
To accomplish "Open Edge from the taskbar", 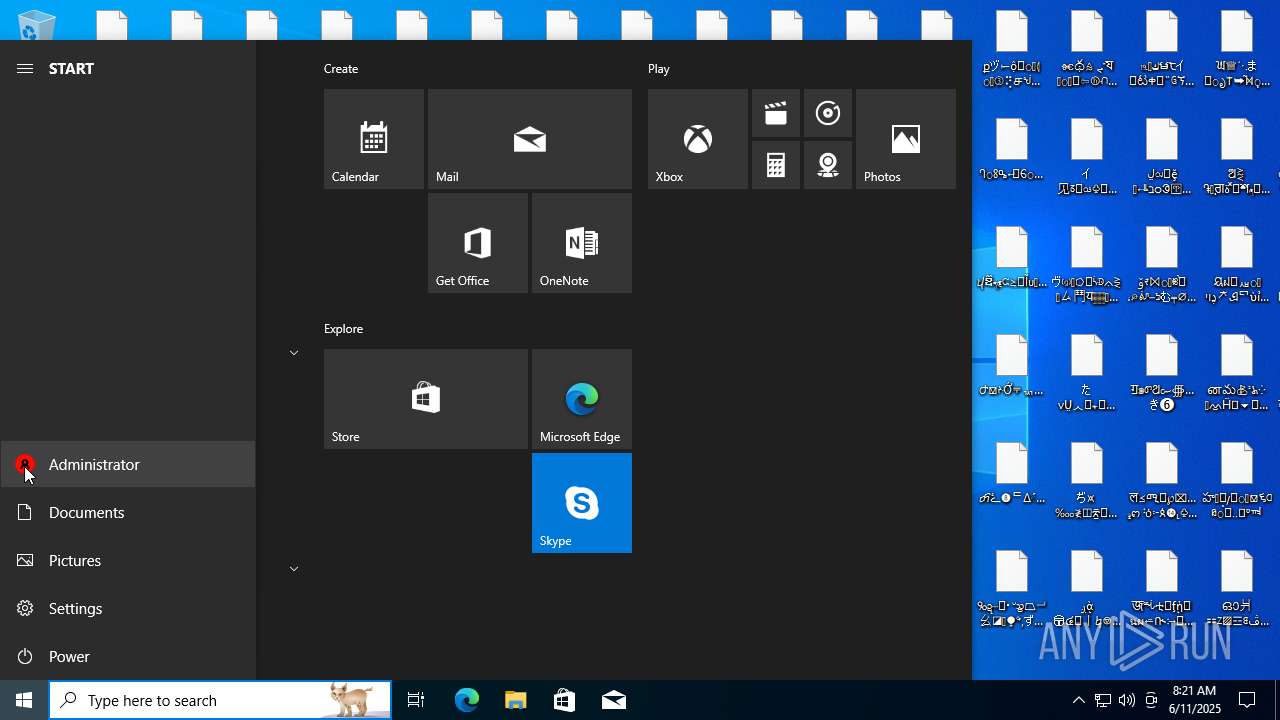I will click(467, 700).
